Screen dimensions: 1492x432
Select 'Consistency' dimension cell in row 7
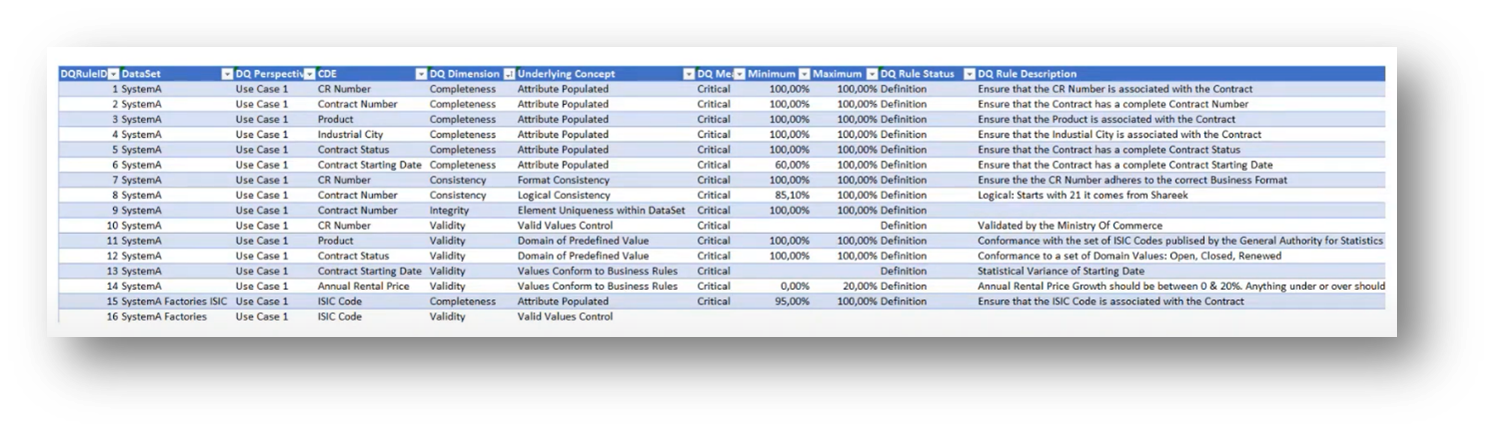(458, 180)
